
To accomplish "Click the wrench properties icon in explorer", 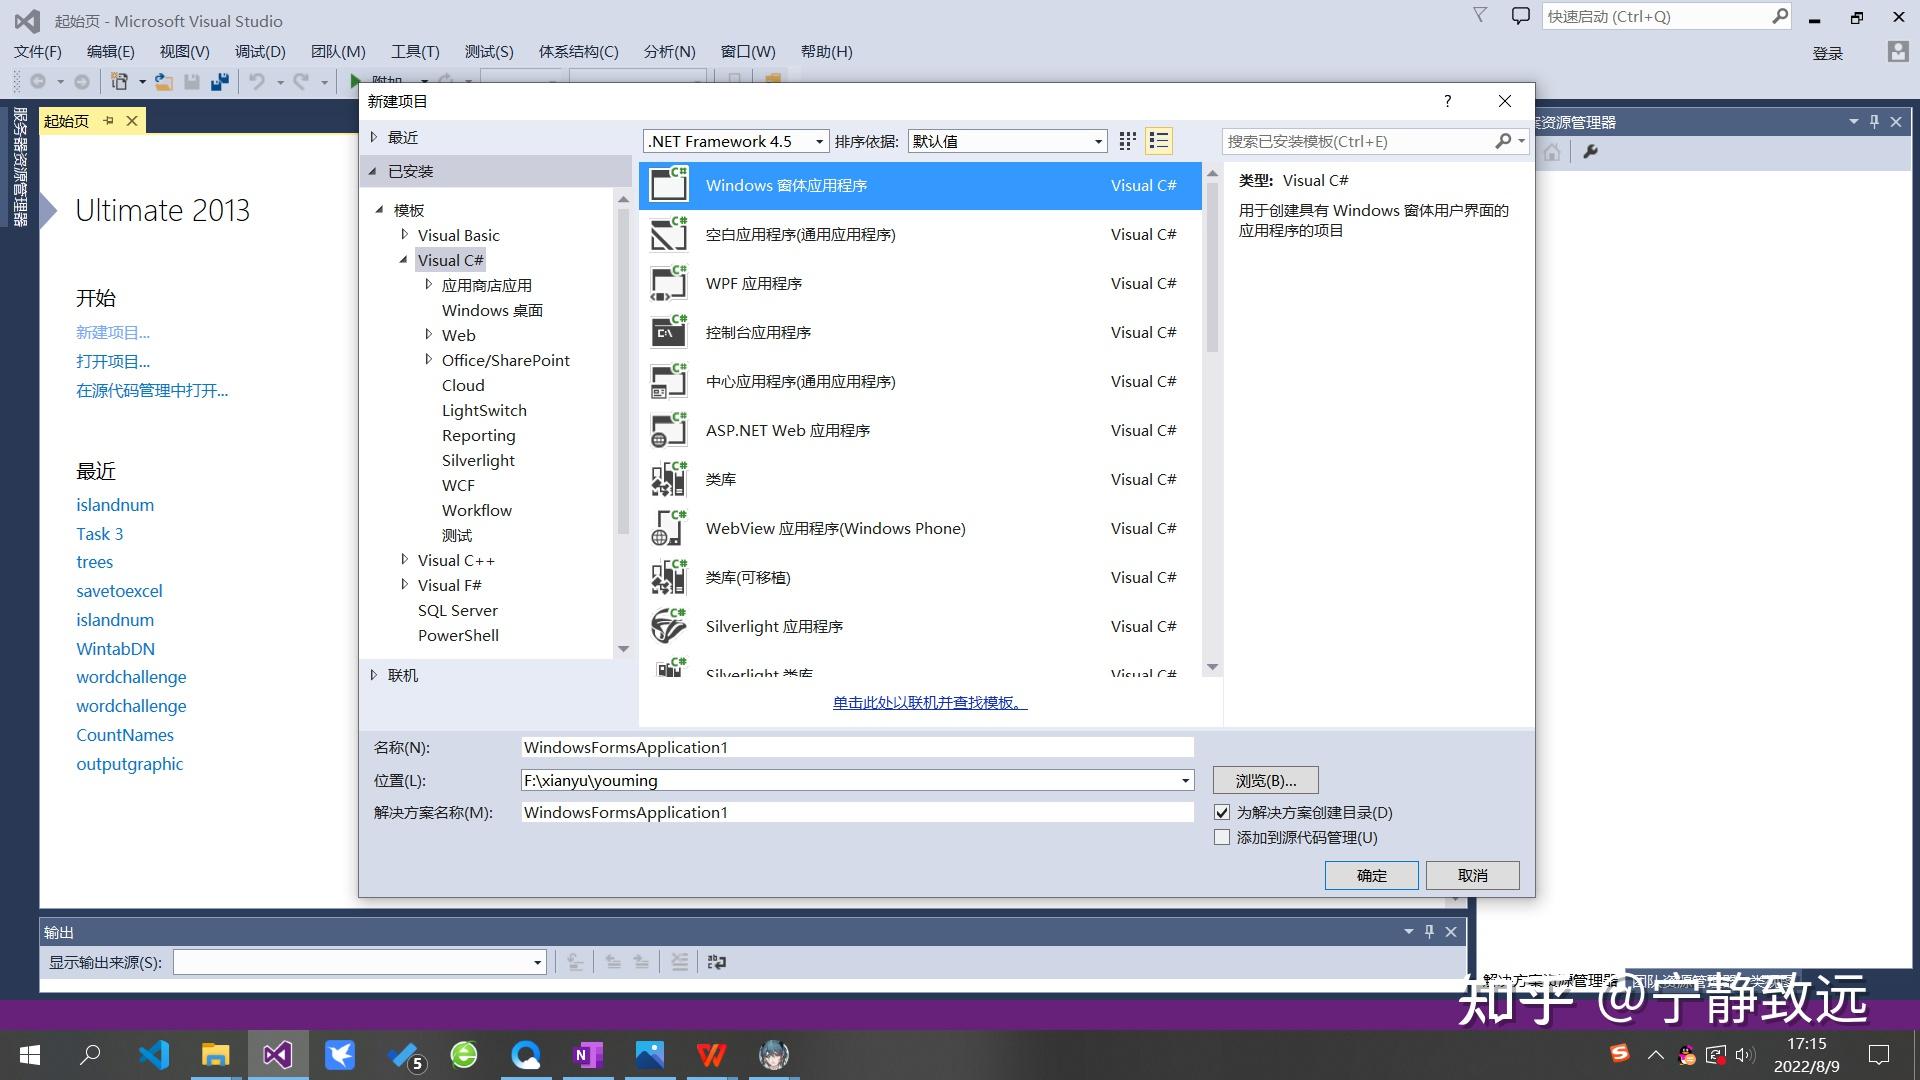I will pyautogui.click(x=1590, y=152).
